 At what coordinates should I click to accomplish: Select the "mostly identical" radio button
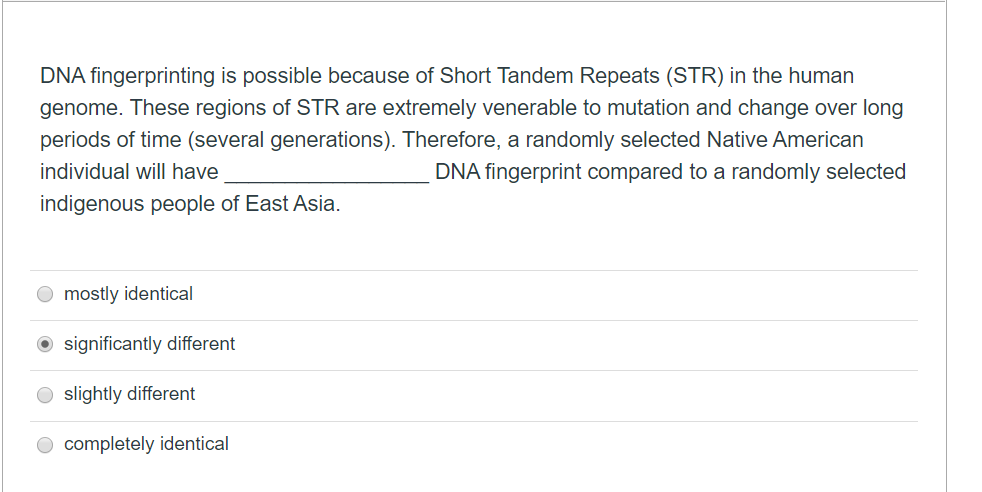[45, 294]
